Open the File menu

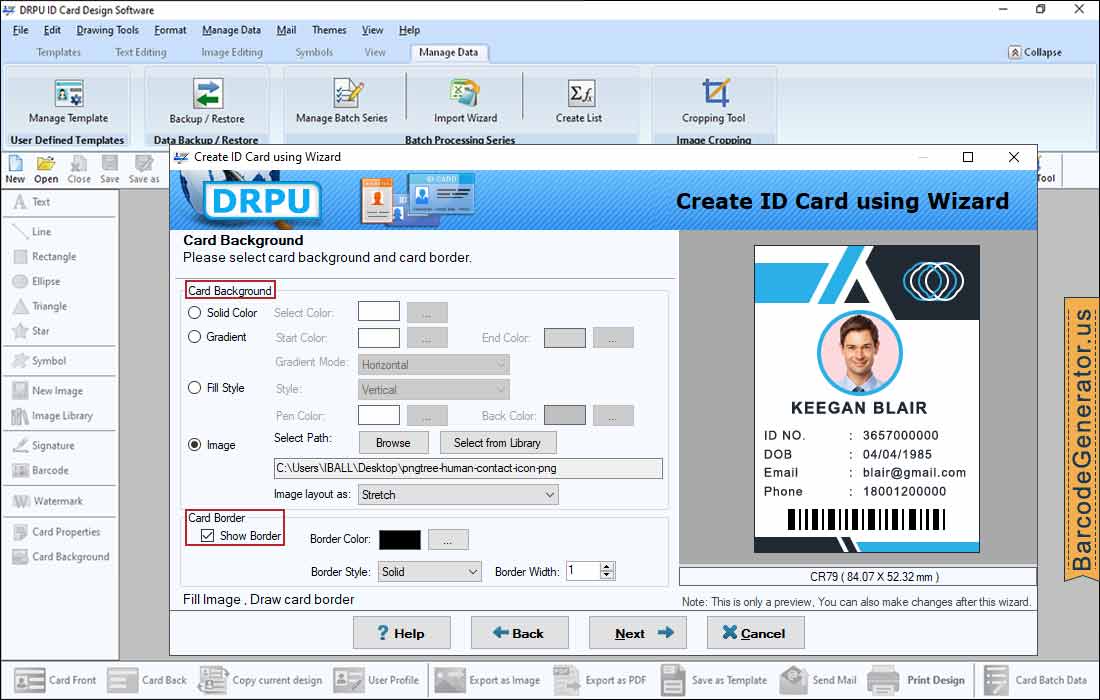[x=20, y=30]
